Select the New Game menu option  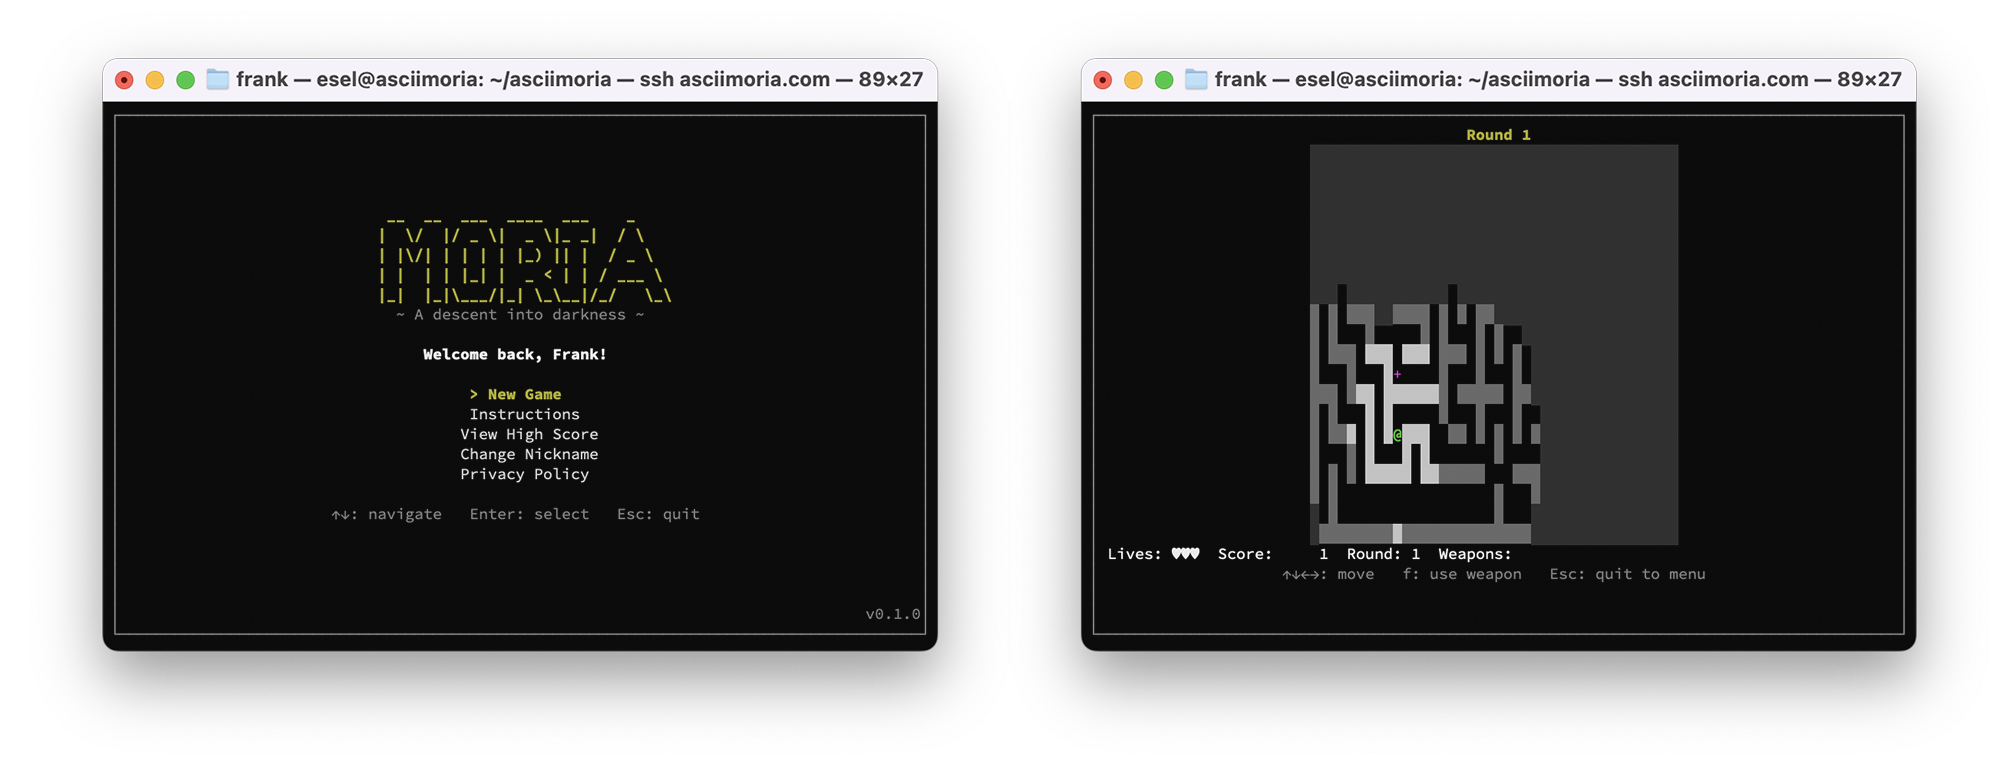(524, 395)
